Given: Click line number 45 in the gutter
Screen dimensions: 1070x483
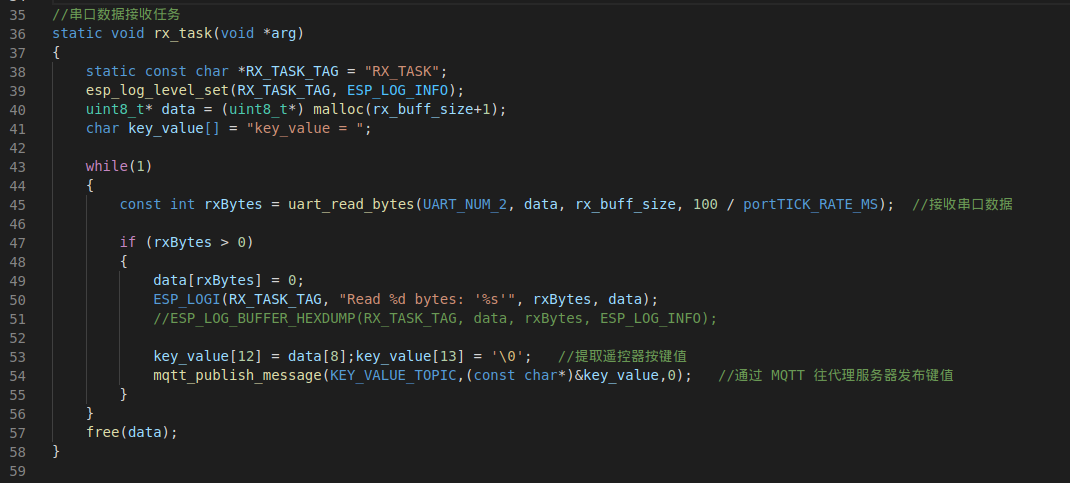Looking at the screenshot, I should [x=16, y=204].
